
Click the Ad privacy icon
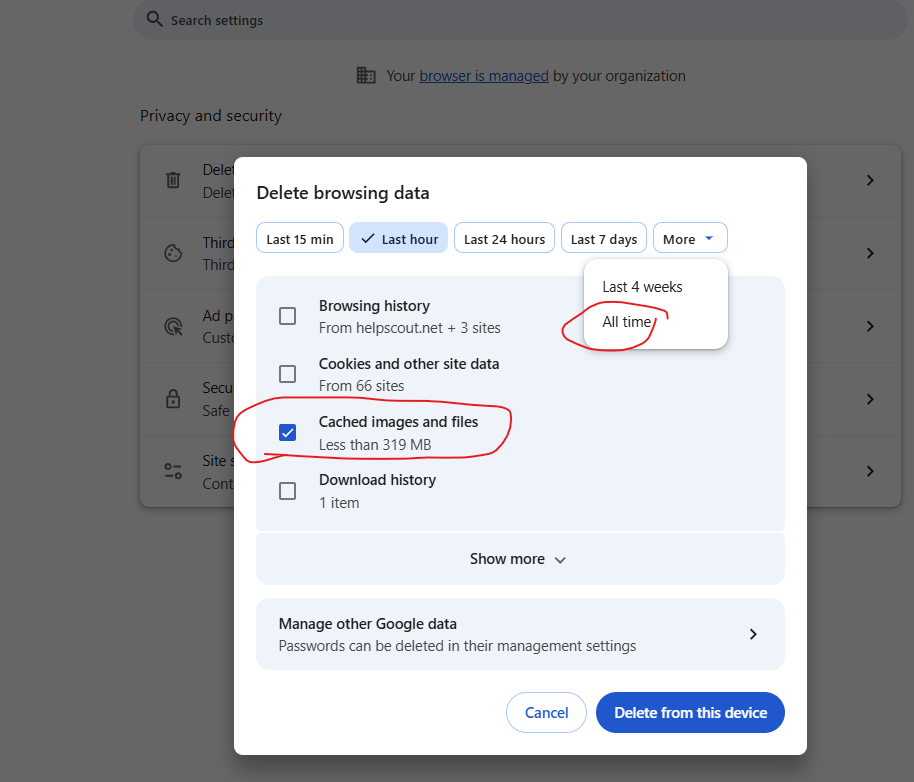173,326
